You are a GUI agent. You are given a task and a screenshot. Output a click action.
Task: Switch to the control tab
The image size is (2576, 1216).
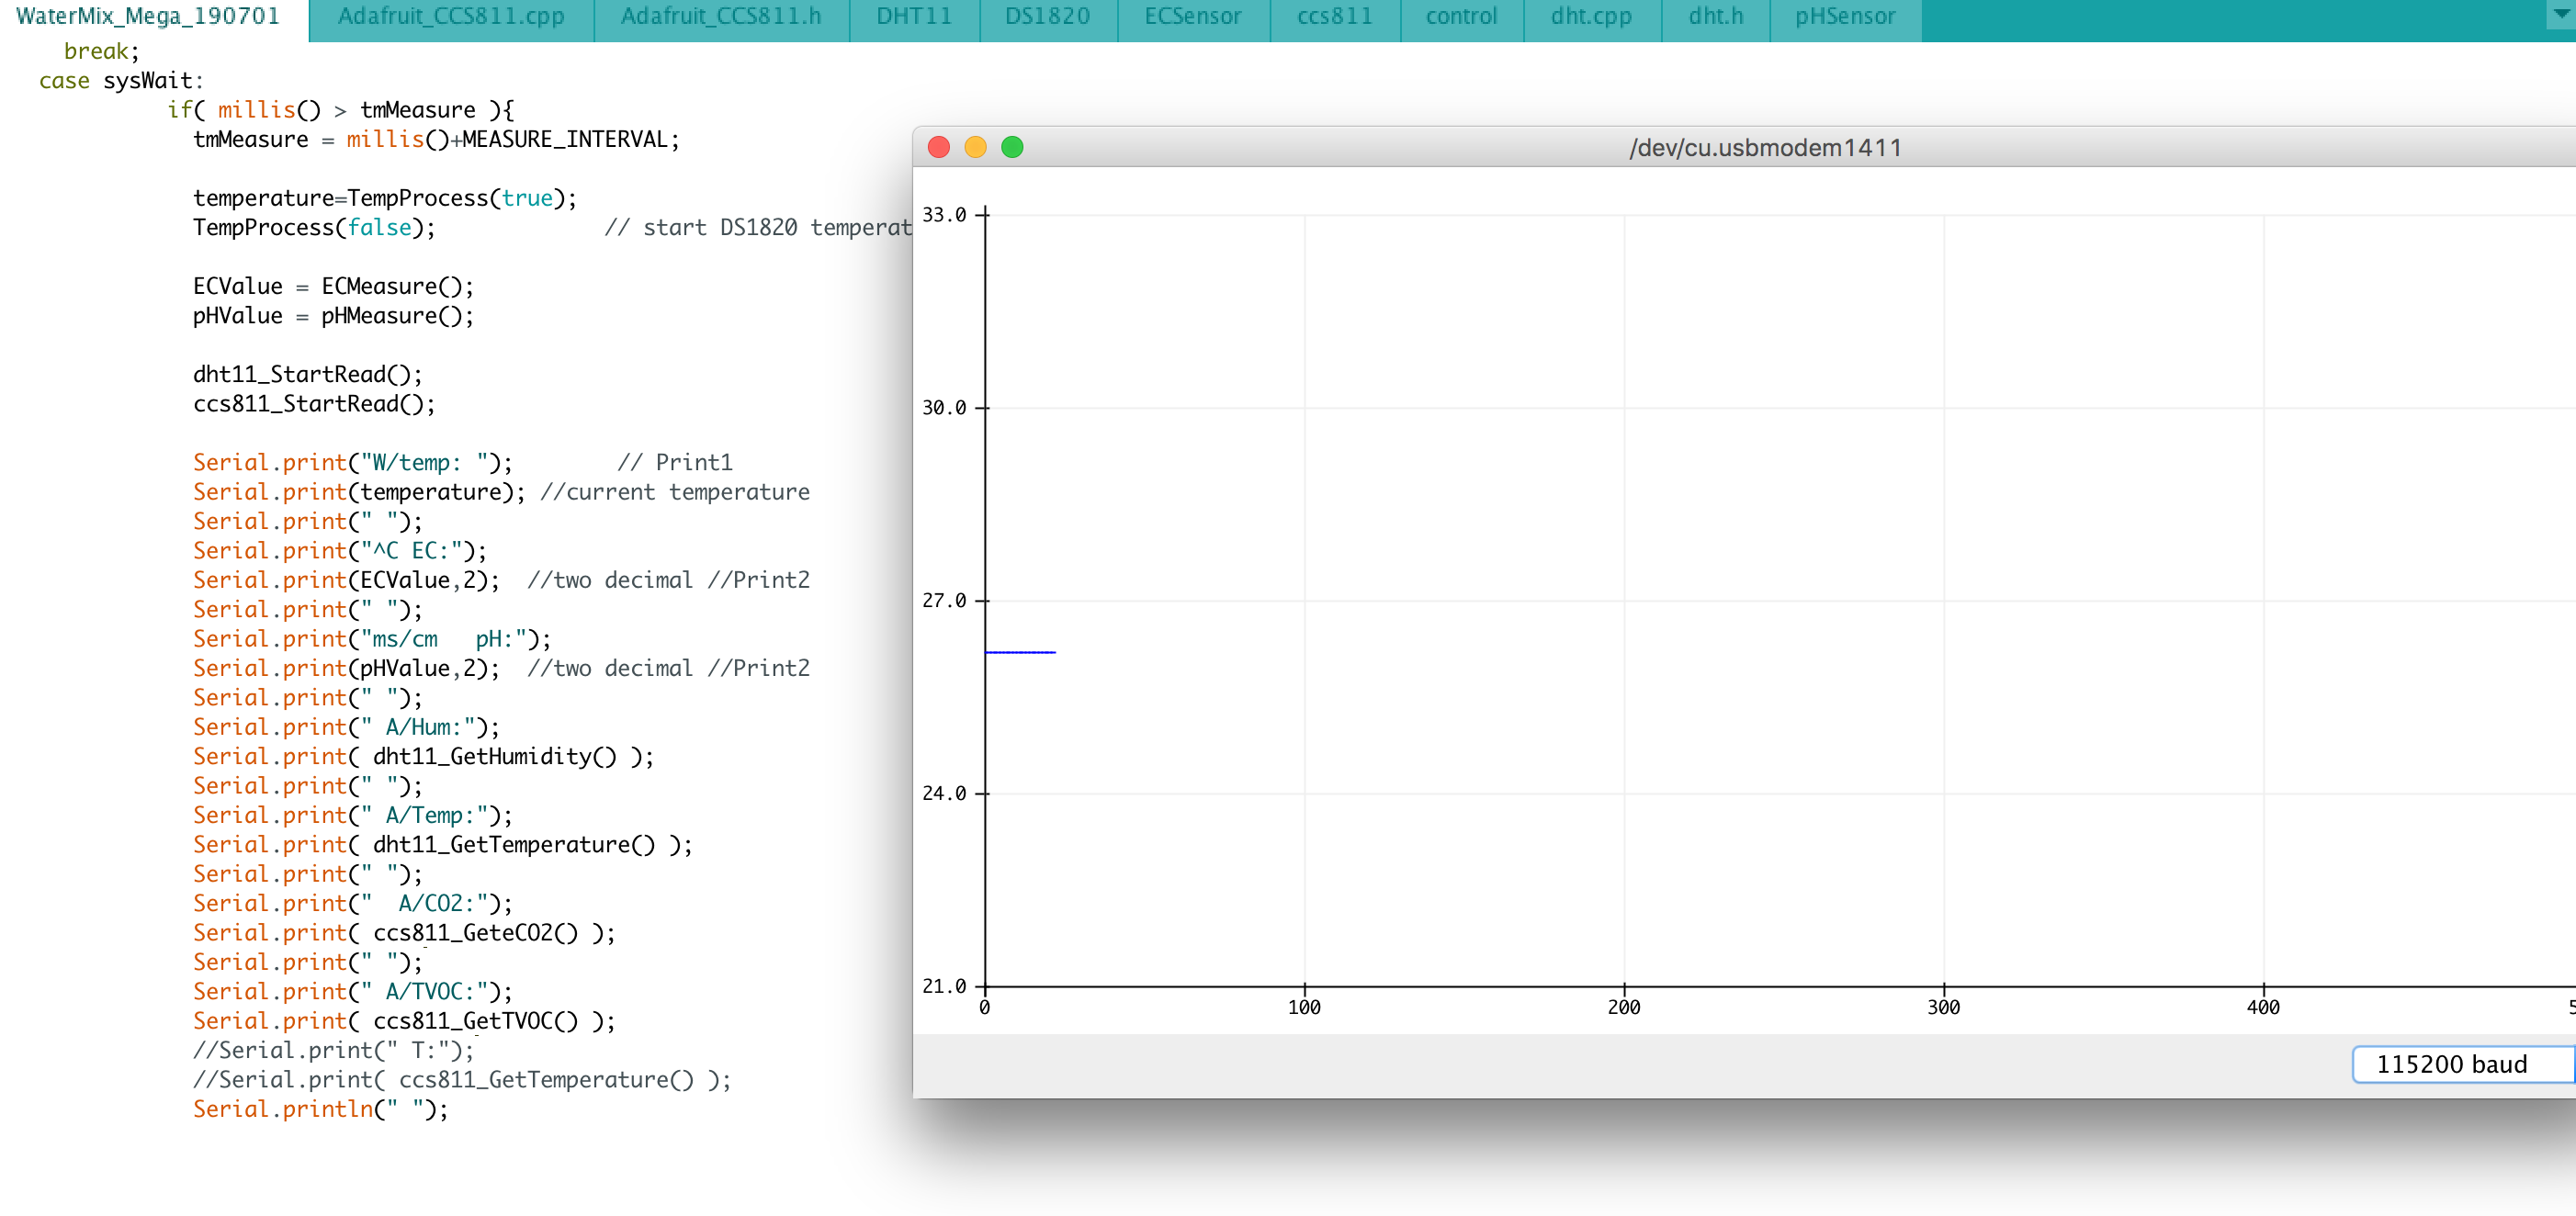1461,16
